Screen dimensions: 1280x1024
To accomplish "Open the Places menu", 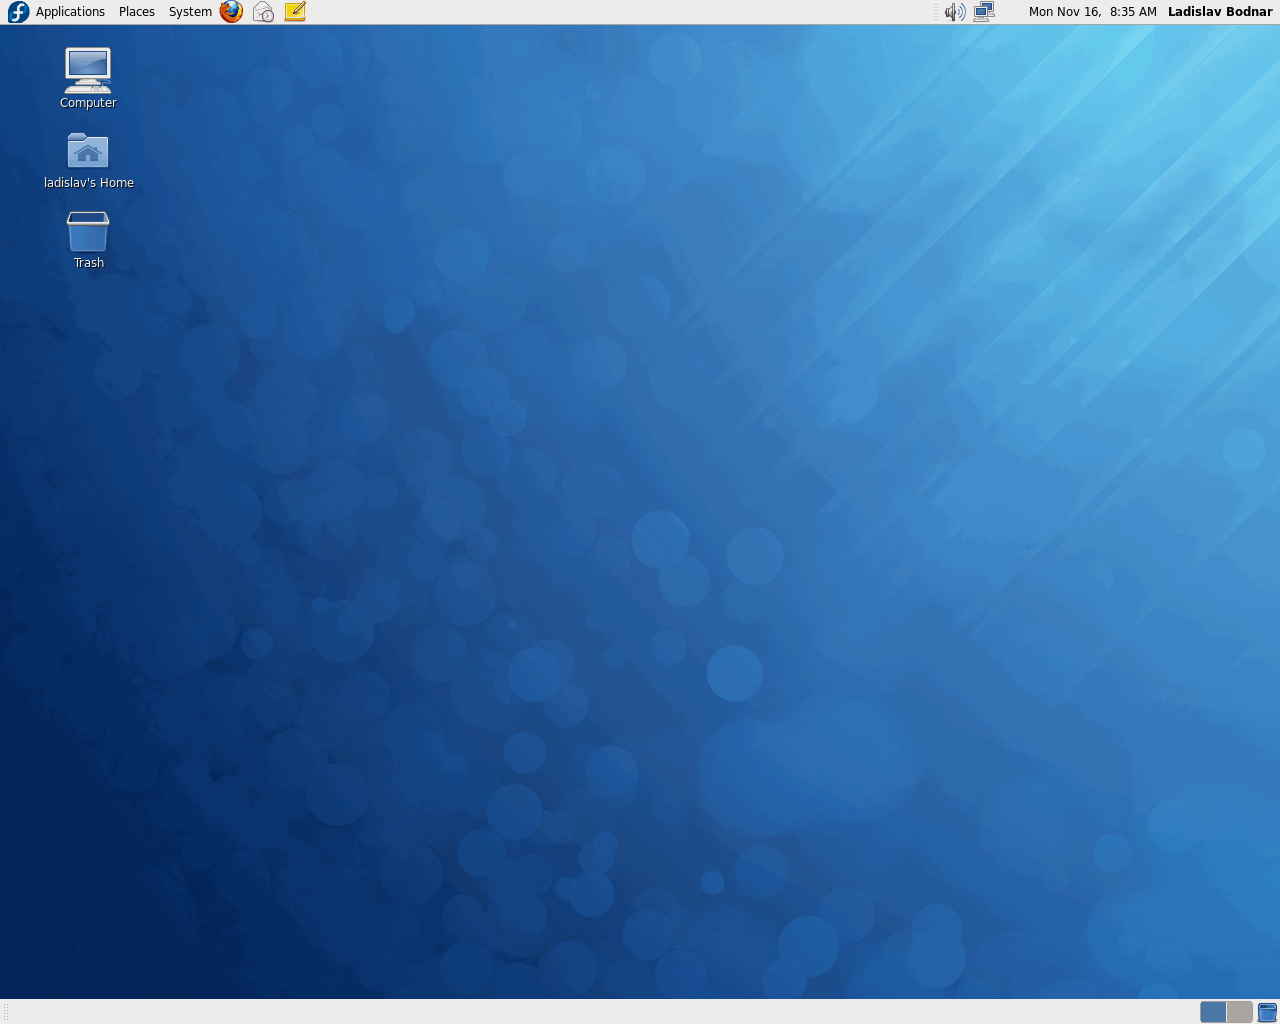I will (x=137, y=12).
